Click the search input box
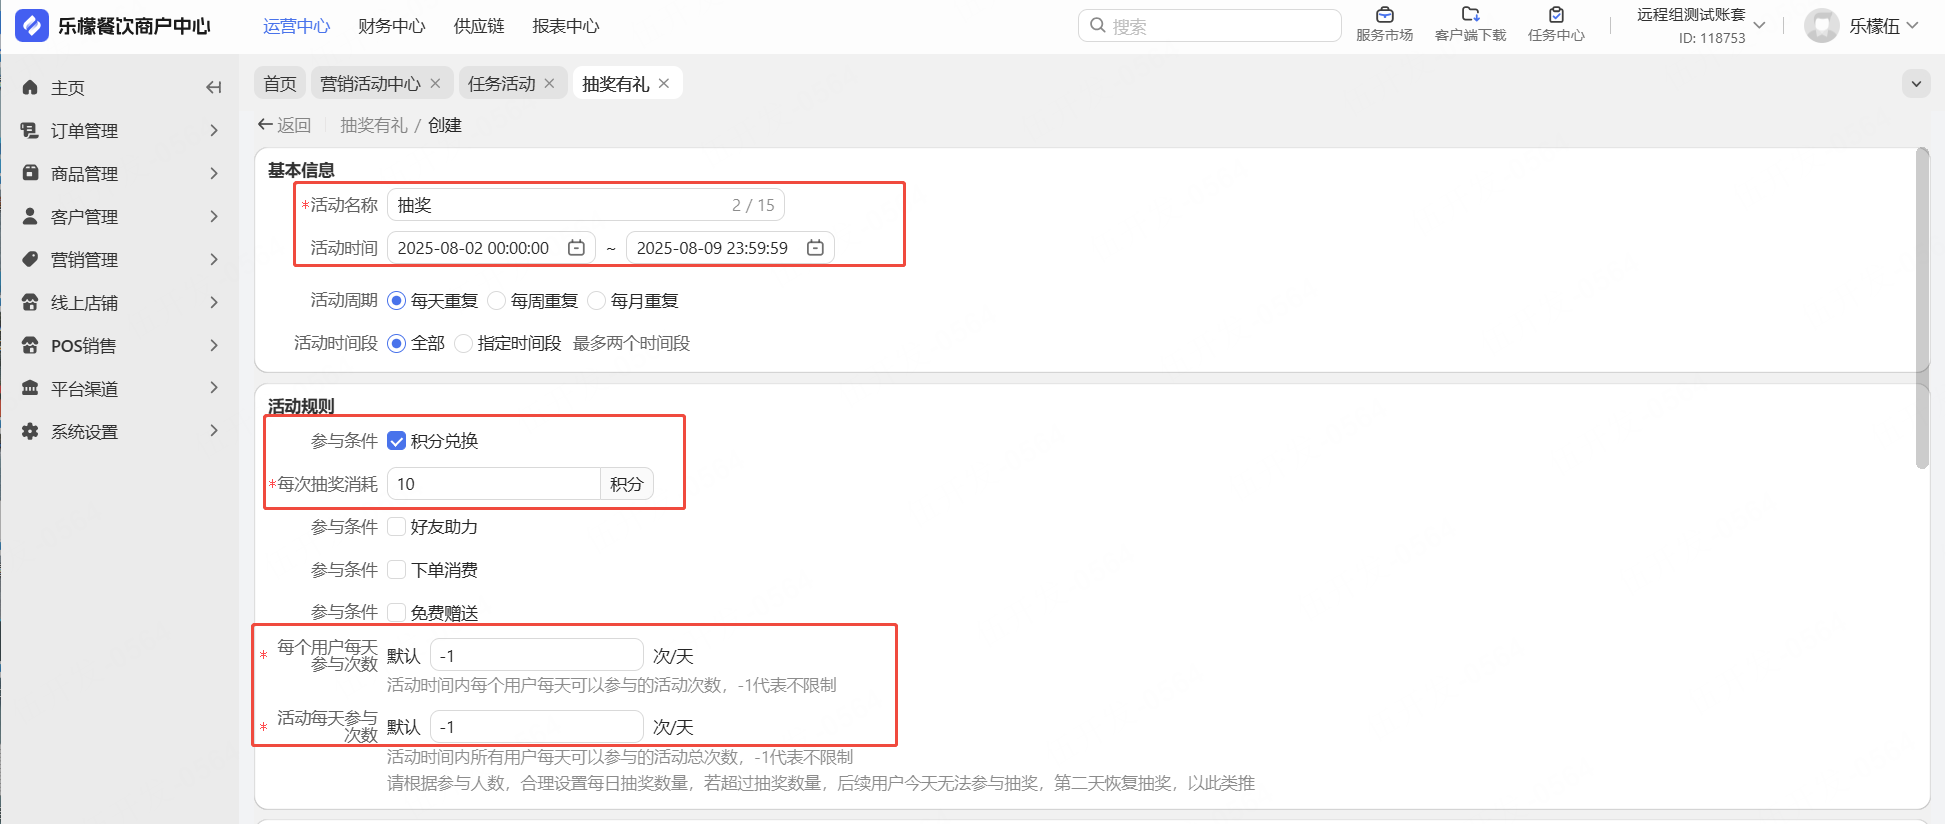 pos(1210,26)
